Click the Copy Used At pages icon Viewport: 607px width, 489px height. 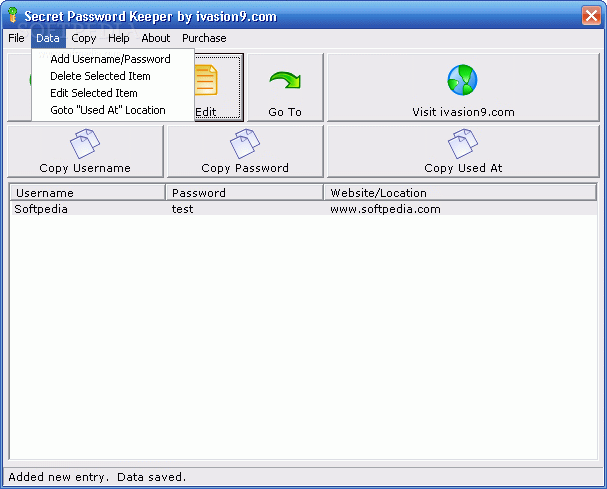click(x=463, y=144)
